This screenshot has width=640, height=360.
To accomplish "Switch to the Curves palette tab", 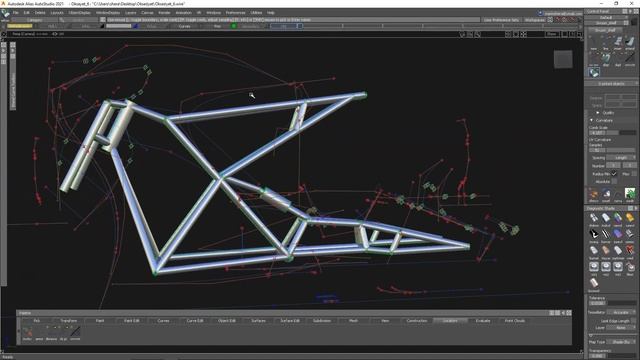I will (x=163, y=321).
